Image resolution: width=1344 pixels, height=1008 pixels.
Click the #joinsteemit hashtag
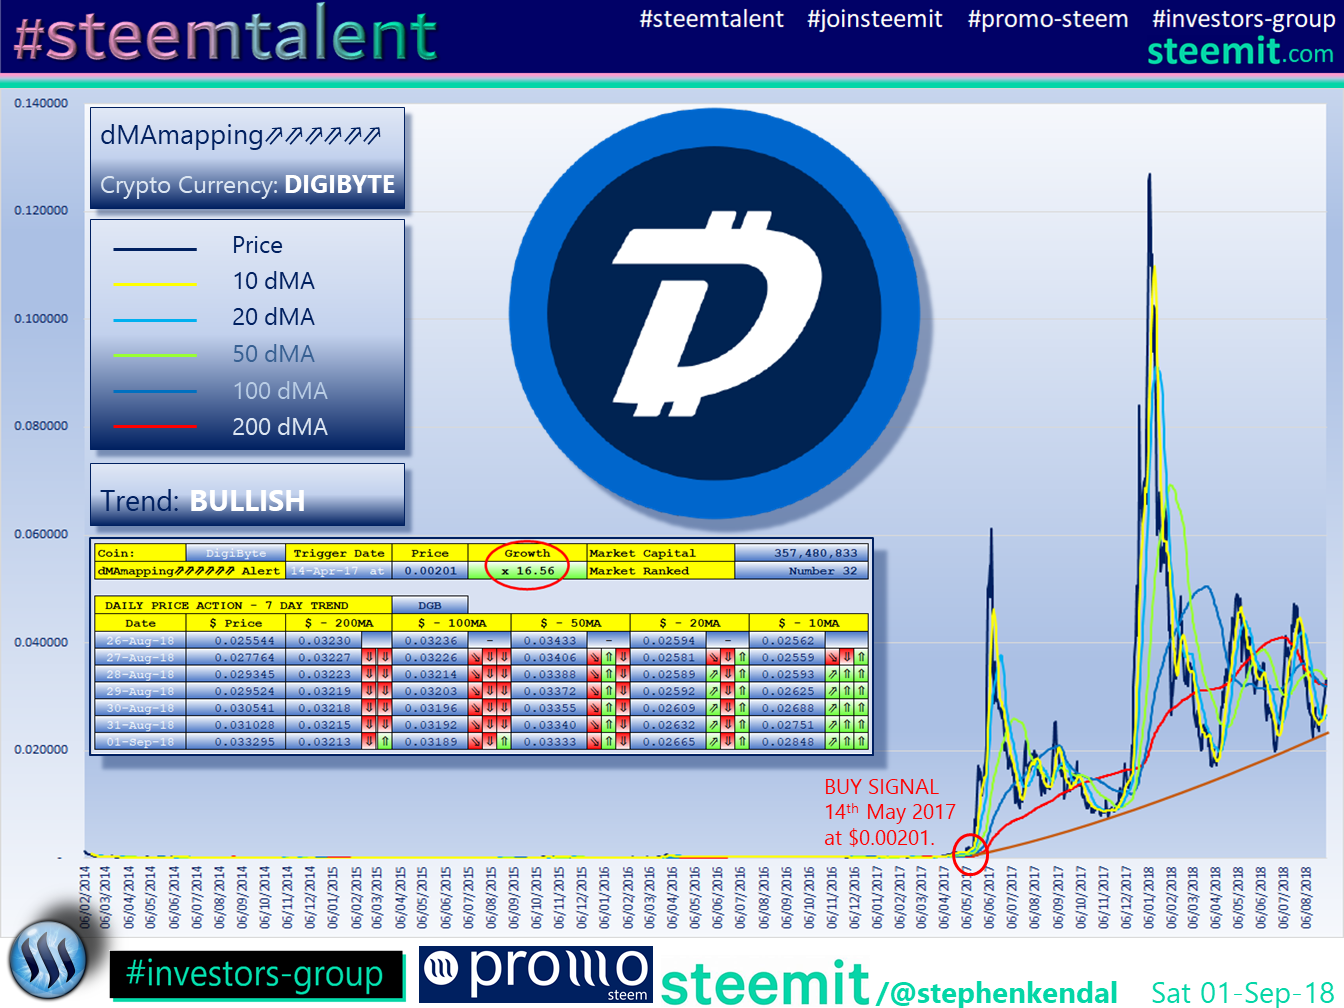coord(875,19)
